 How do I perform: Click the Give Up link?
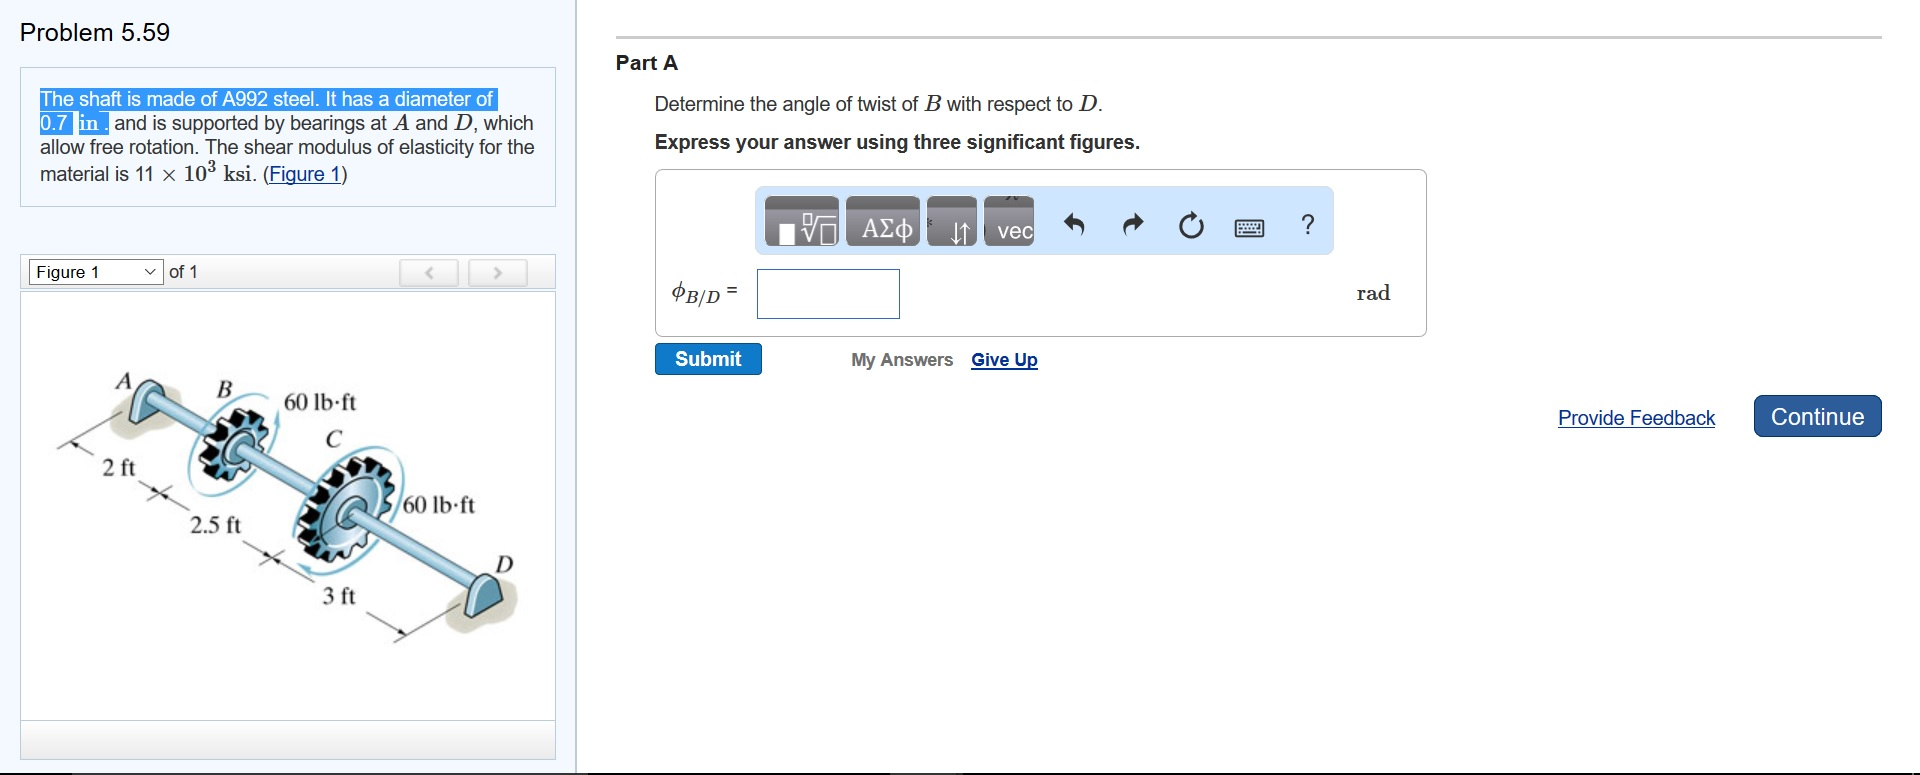click(1004, 360)
